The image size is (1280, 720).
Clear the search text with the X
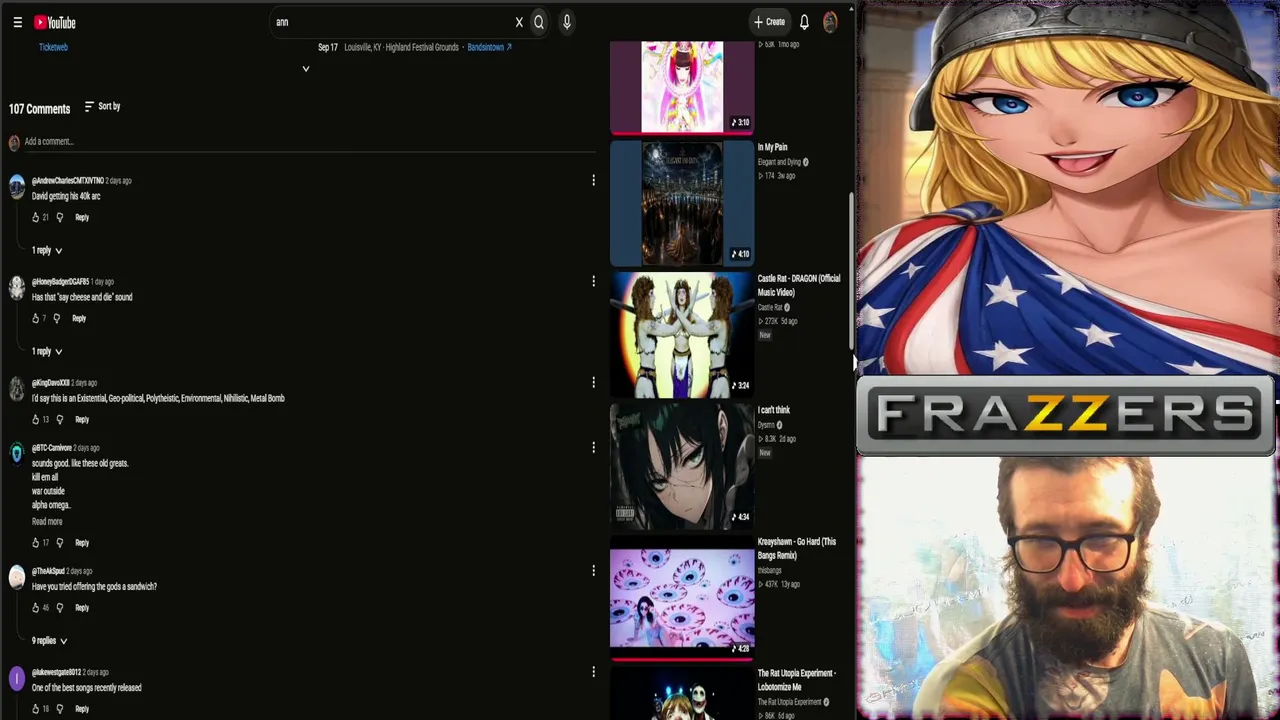click(x=519, y=22)
